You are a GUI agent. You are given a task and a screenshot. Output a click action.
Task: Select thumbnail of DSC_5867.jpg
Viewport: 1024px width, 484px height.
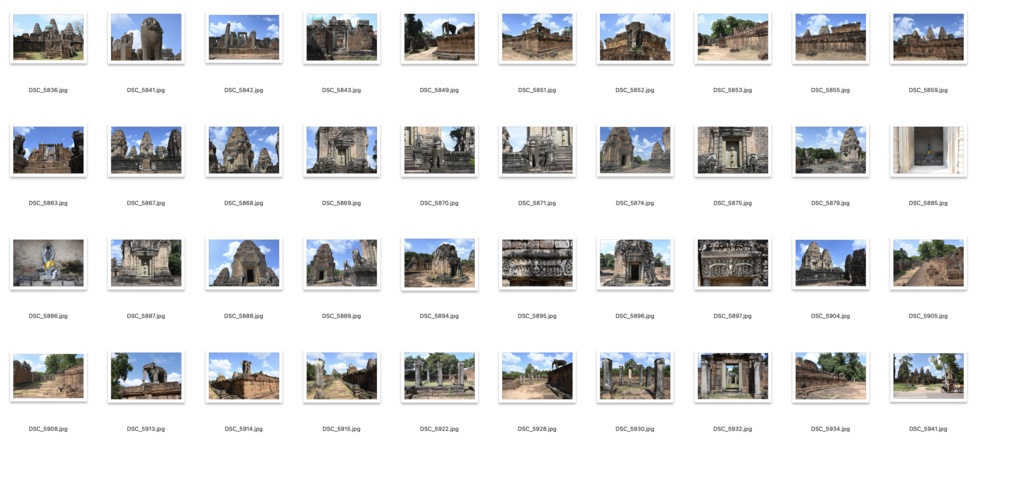146,150
